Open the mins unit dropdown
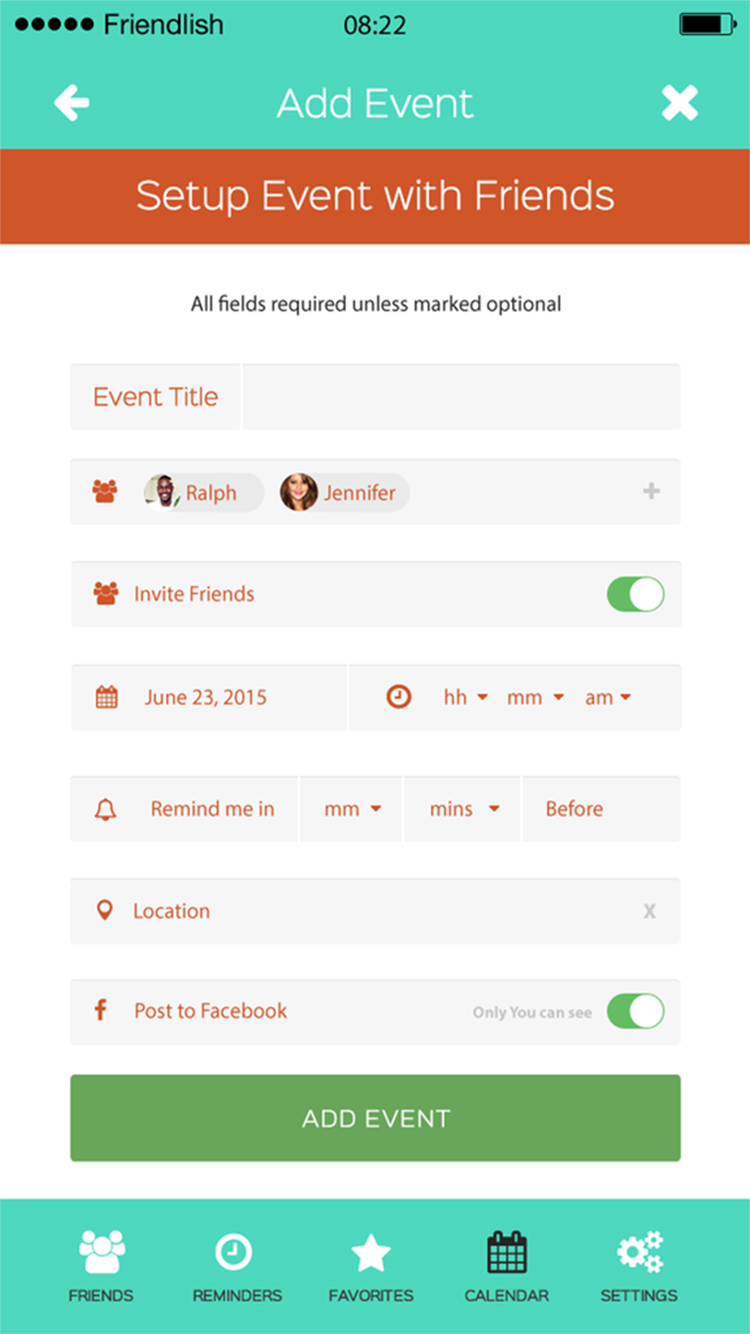The width and height of the screenshot is (750, 1334). pos(464,809)
